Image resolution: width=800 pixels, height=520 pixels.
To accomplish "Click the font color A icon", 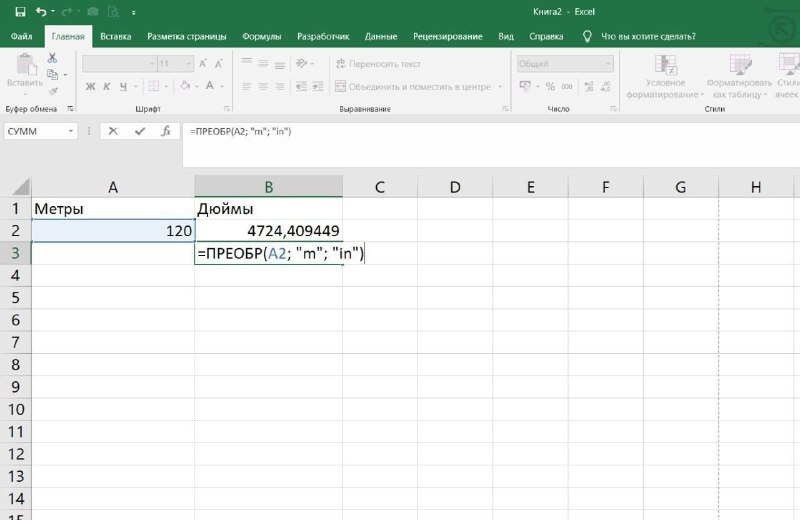I will (210, 86).
